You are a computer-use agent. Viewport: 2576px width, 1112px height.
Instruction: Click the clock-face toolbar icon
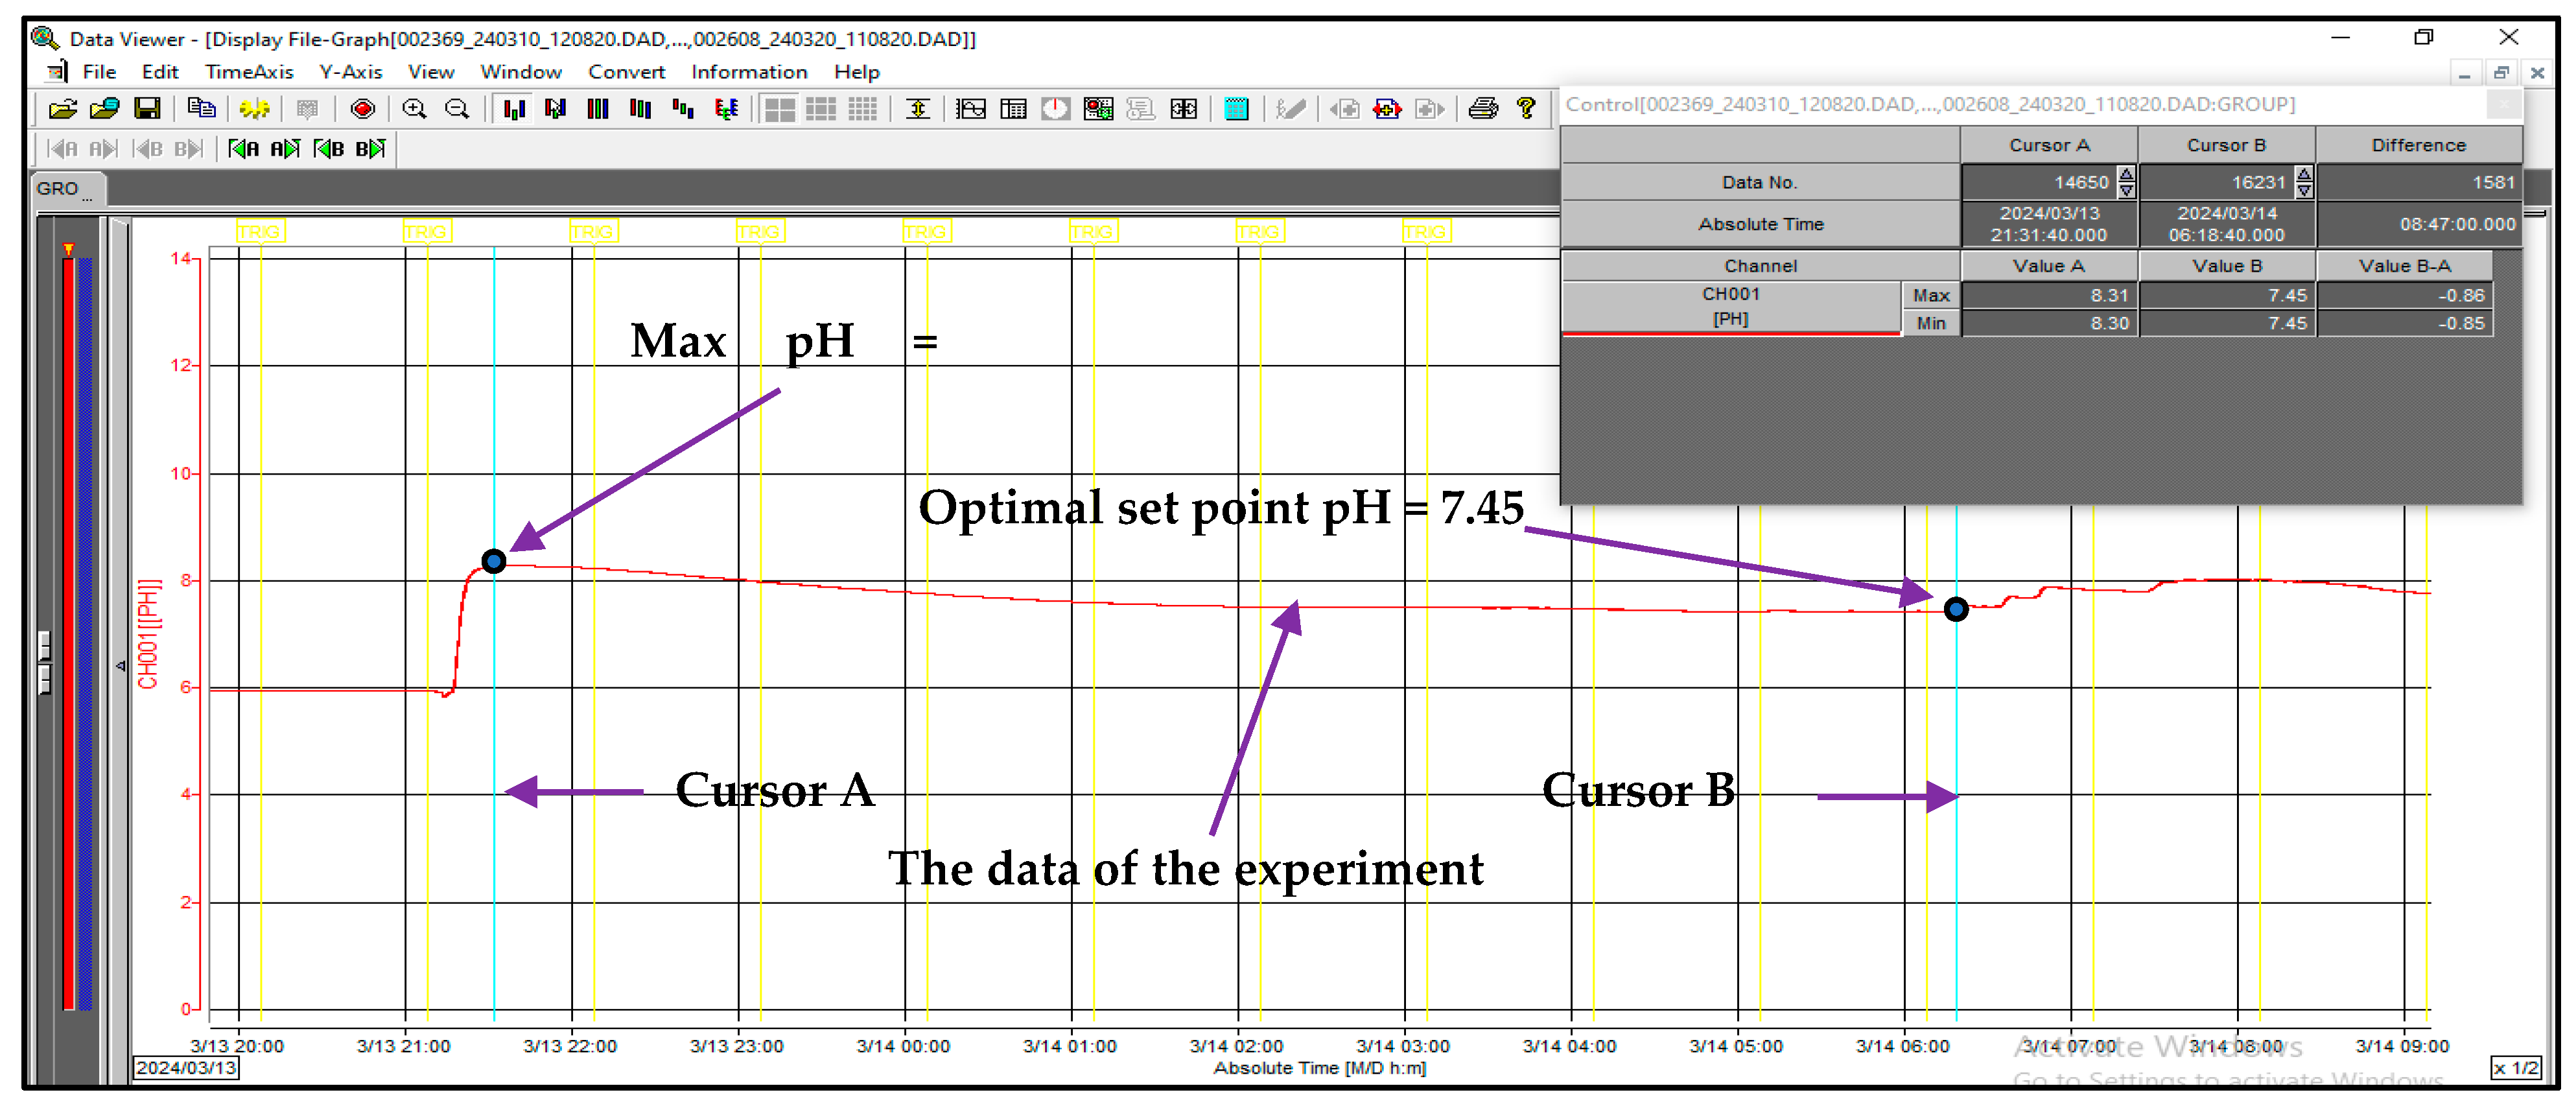pos(1055,108)
